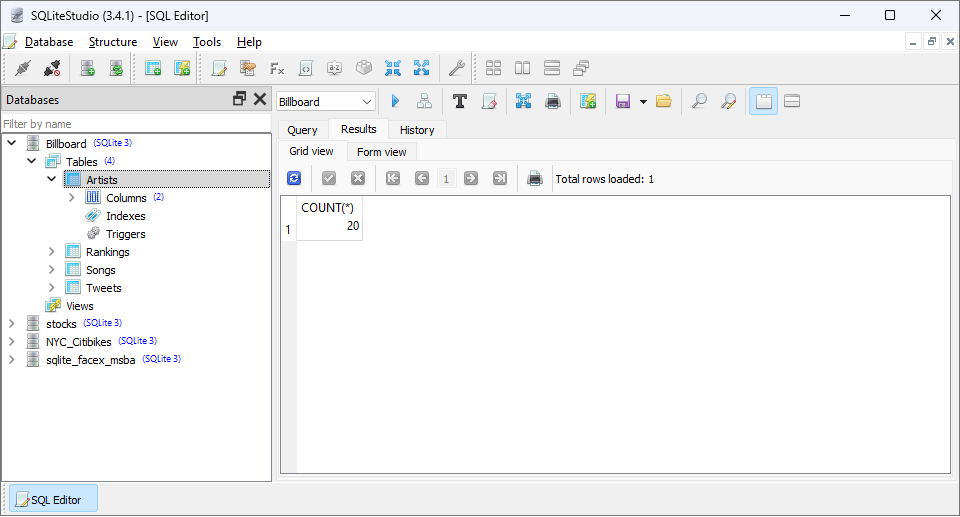Viewport: 960px width, 517px height.
Task: Click the Edit database icon
Action: (116, 68)
